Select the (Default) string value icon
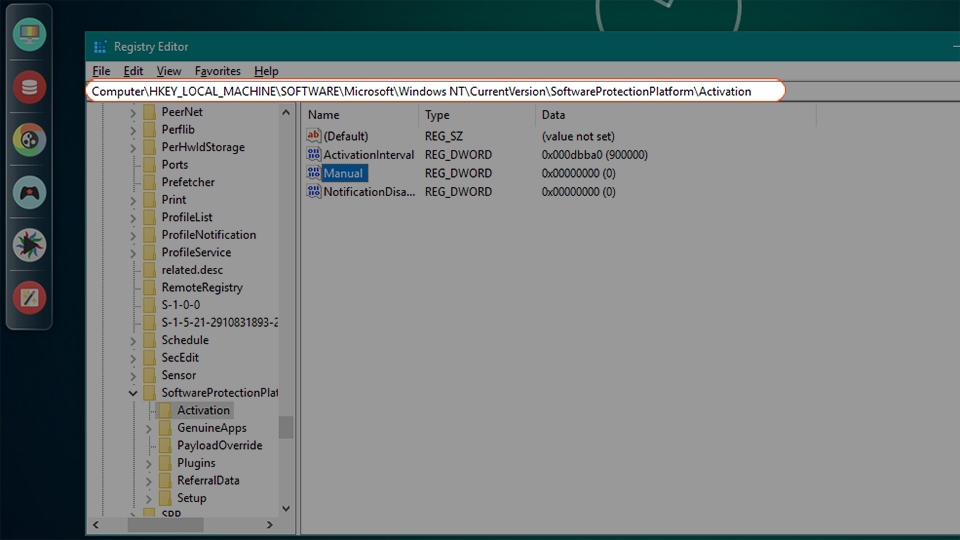This screenshot has height=540, width=960. pos(314,136)
